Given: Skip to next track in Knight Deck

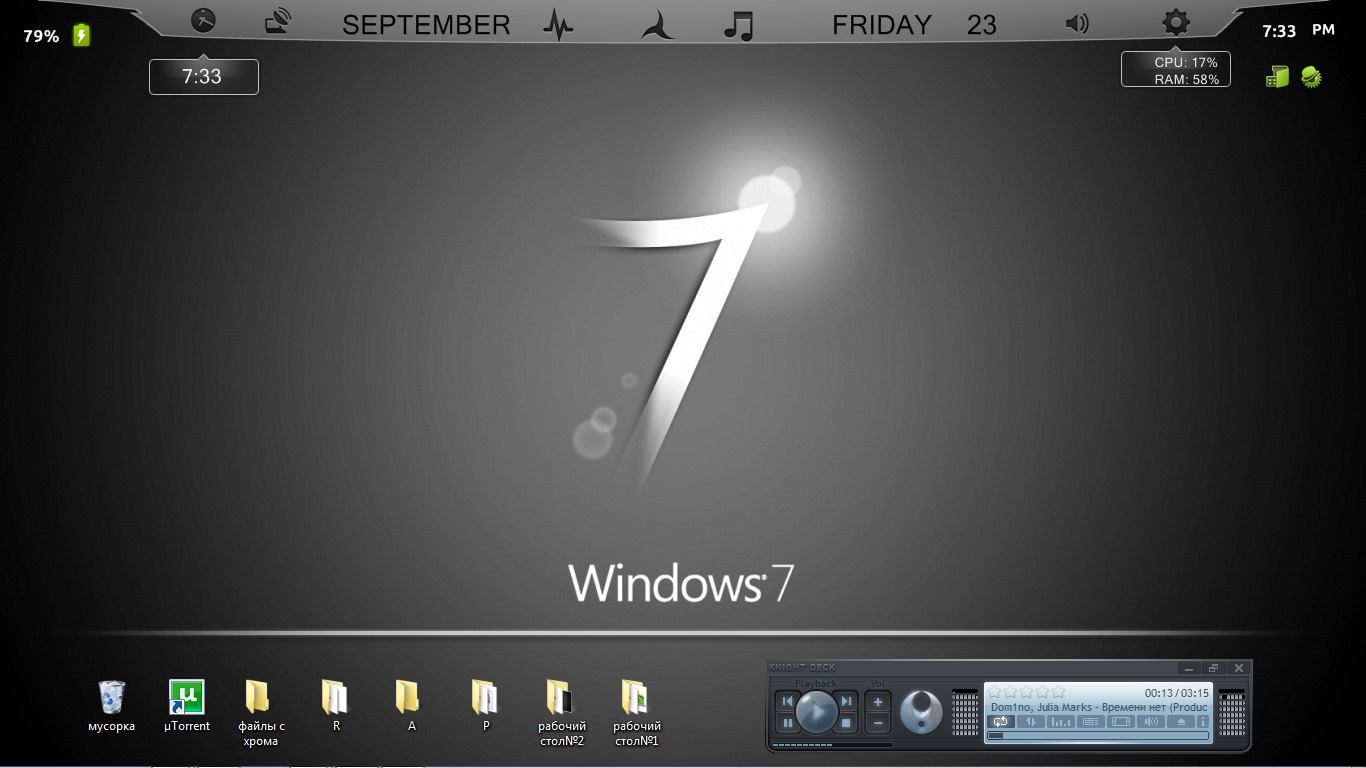Looking at the screenshot, I should [846, 702].
